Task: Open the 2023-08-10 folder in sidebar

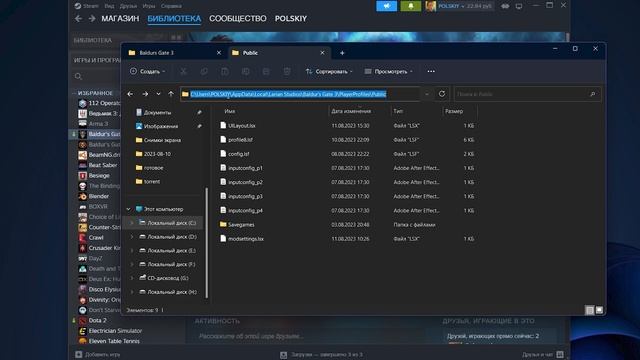Action: [157, 154]
